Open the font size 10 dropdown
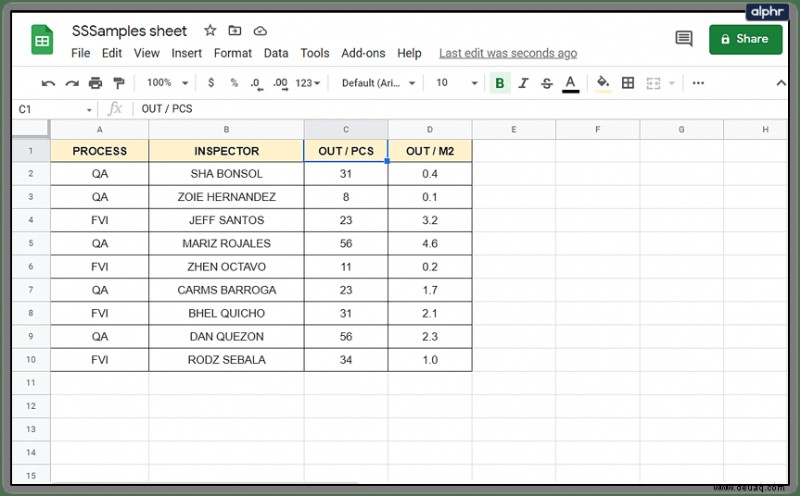The image size is (800, 496). (x=457, y=83)
